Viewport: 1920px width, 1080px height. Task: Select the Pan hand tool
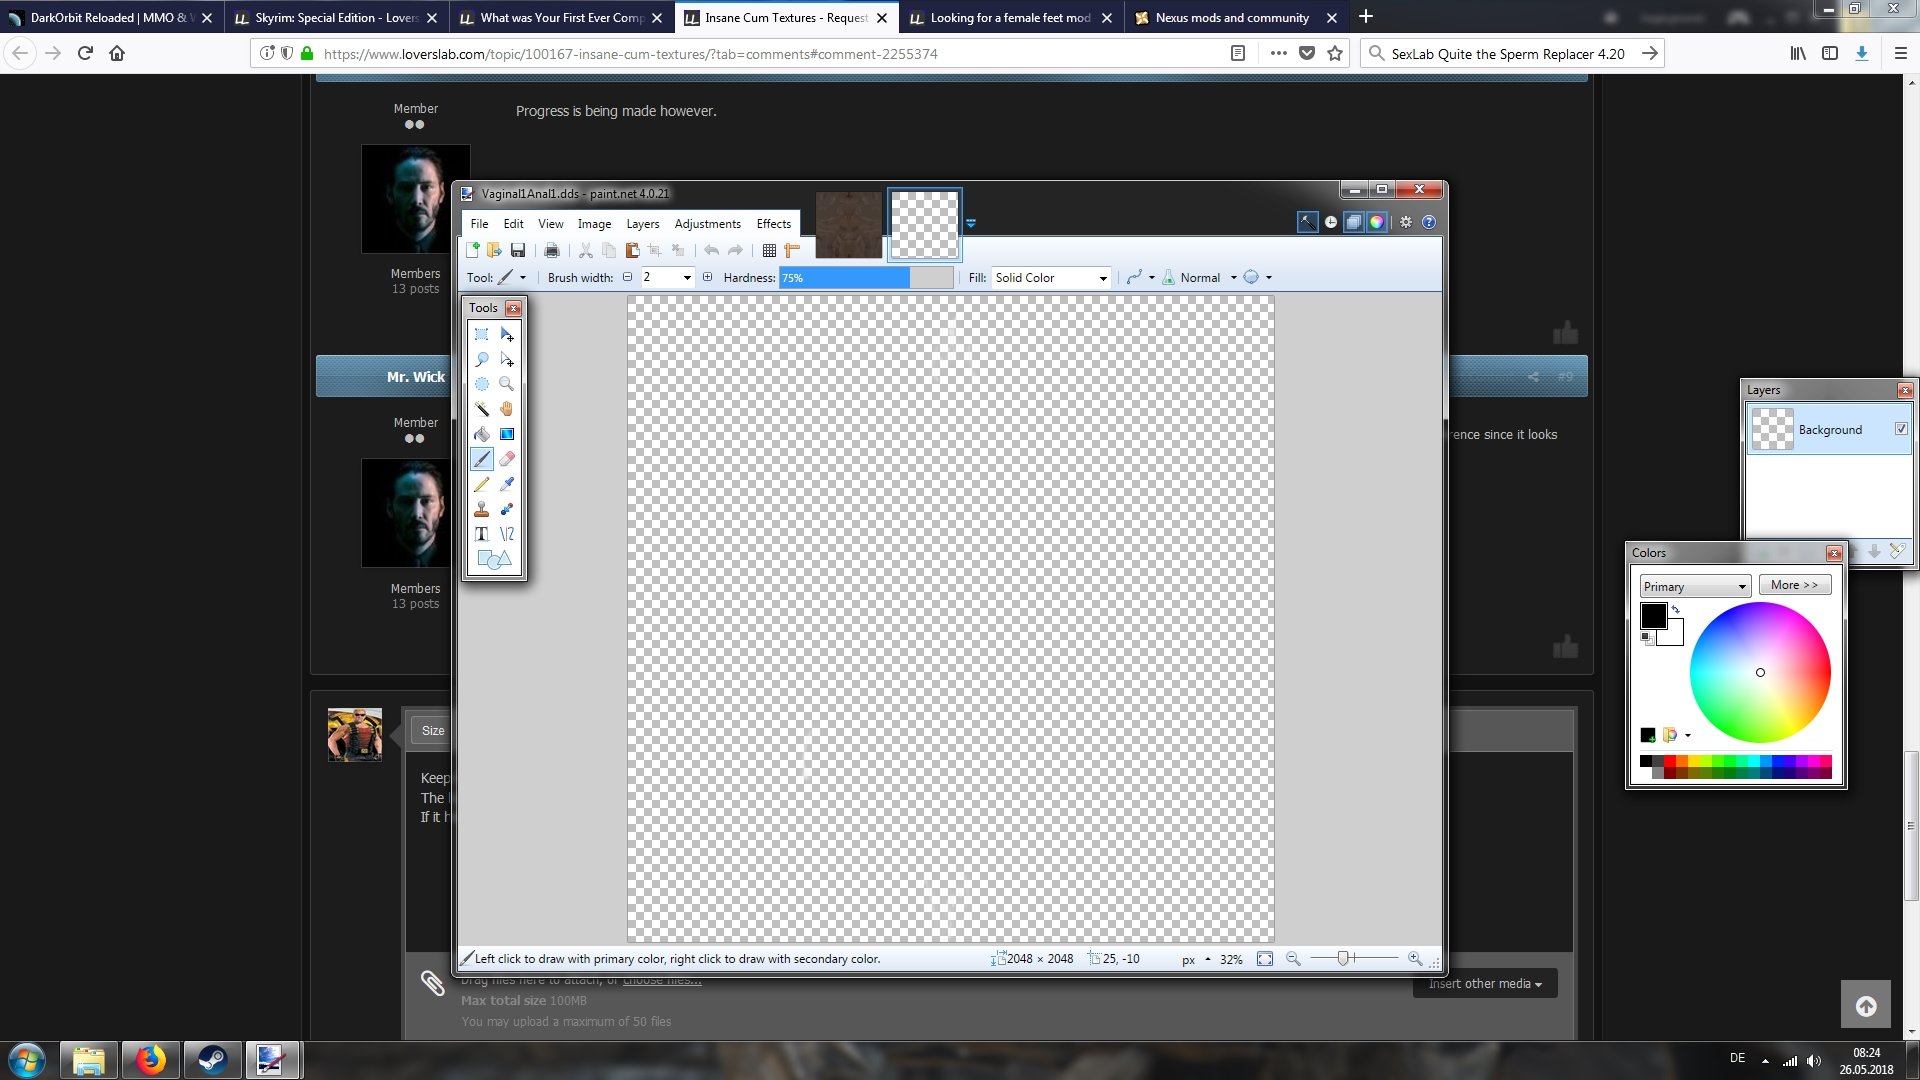point(507,409)
